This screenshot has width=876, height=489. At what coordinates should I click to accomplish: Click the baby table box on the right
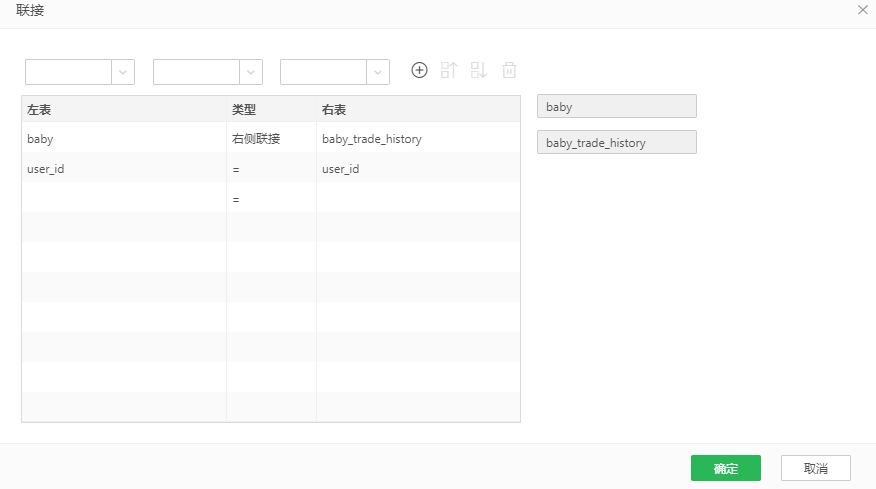[616, 106]
